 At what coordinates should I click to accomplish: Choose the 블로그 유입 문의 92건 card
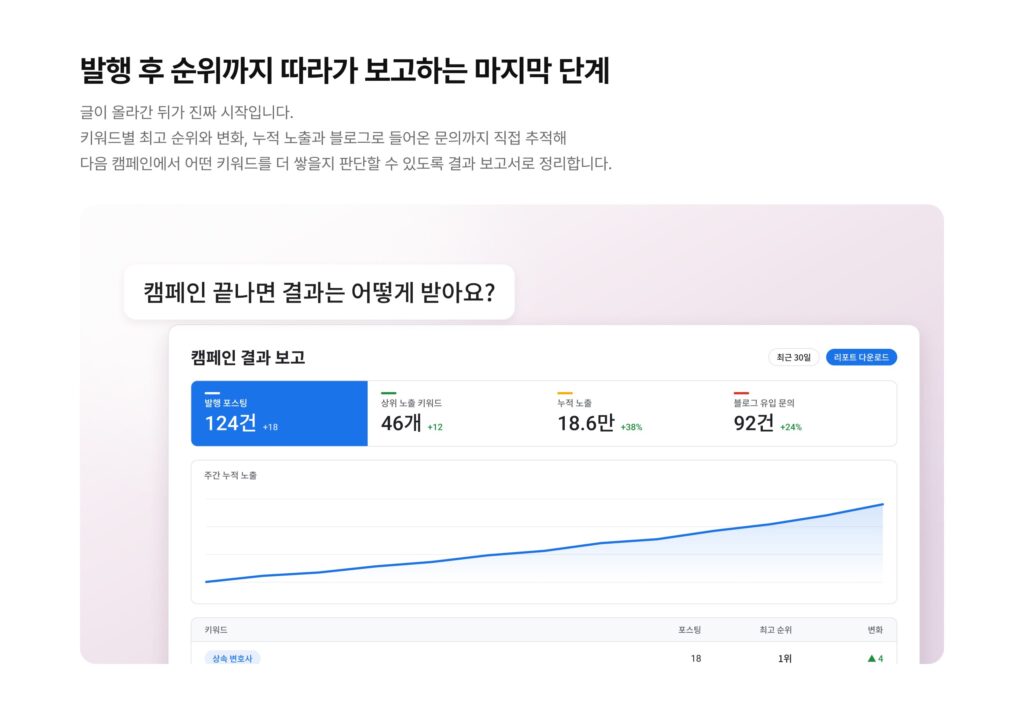point(808,414)
